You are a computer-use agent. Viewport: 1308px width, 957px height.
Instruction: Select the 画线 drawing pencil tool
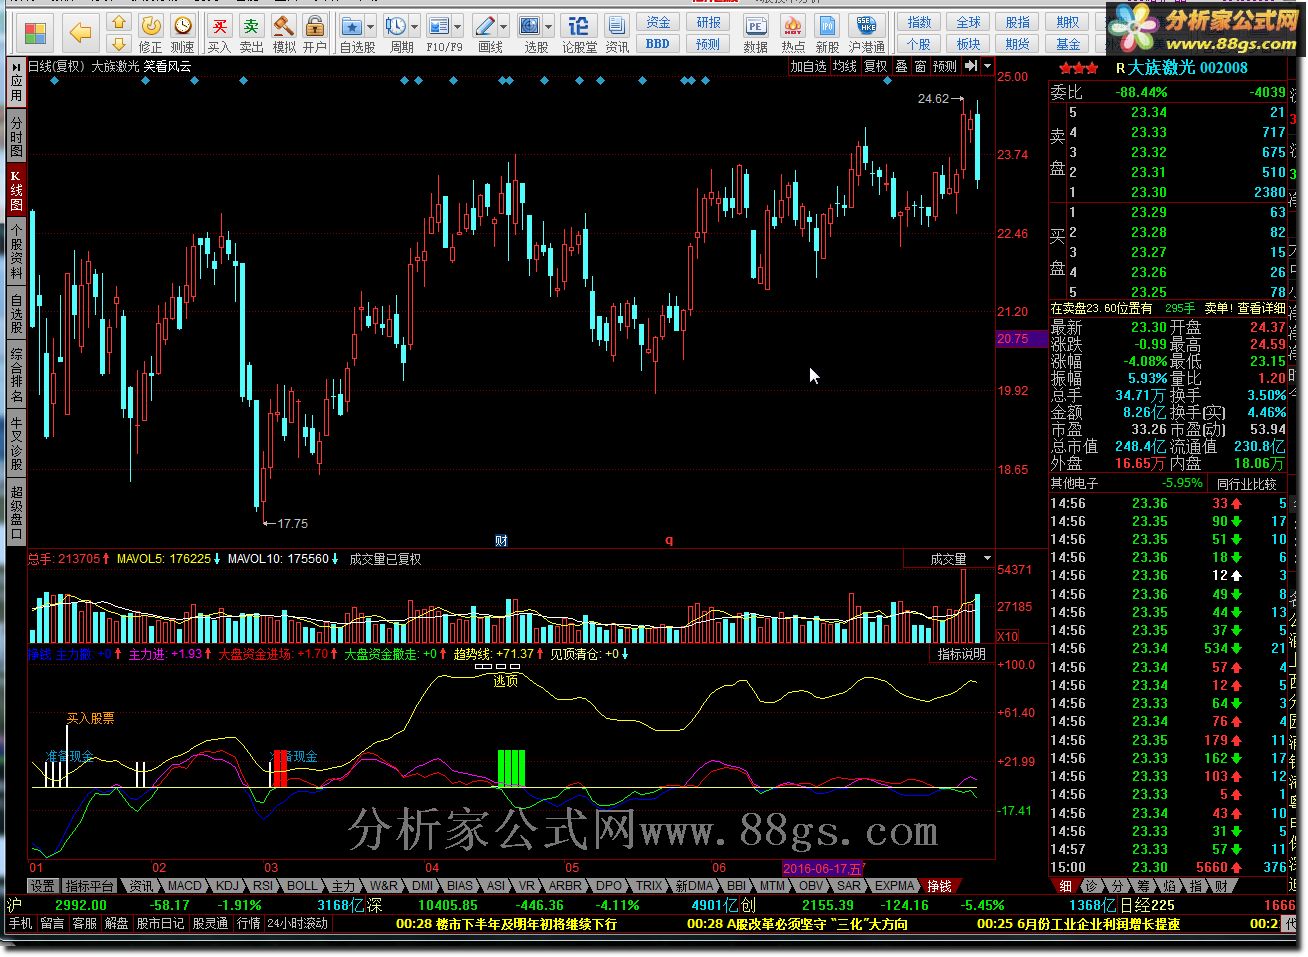[x=485, y=27]
